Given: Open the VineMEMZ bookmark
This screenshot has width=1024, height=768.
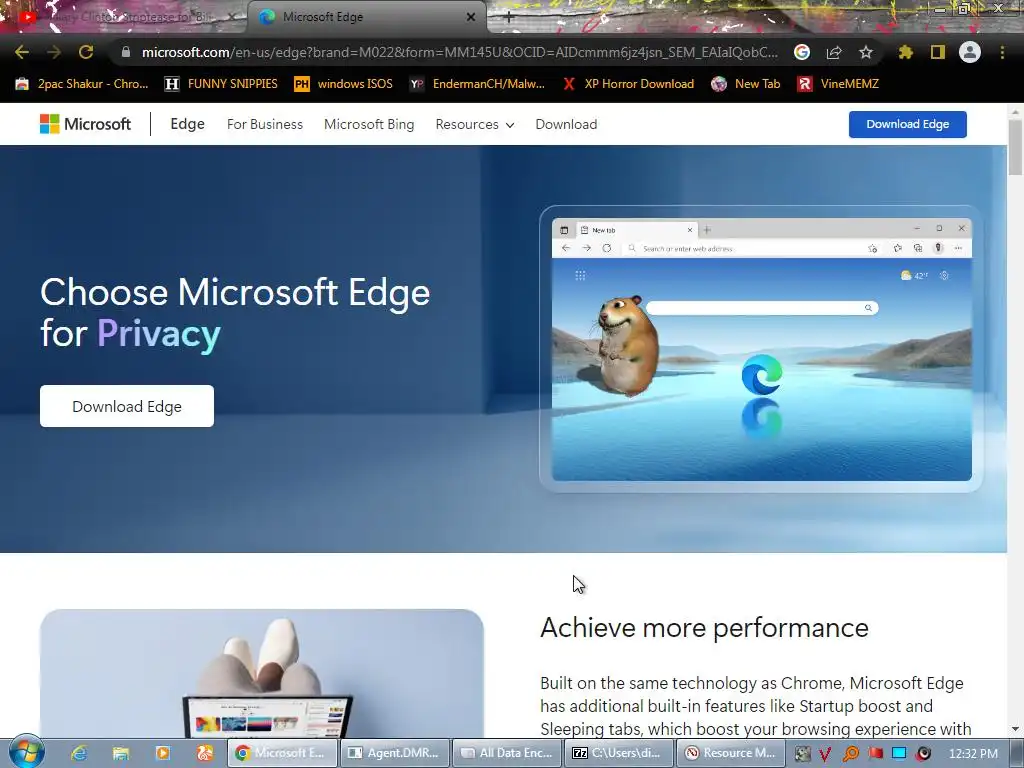Looking at the screenshot, I should (839, 84).
